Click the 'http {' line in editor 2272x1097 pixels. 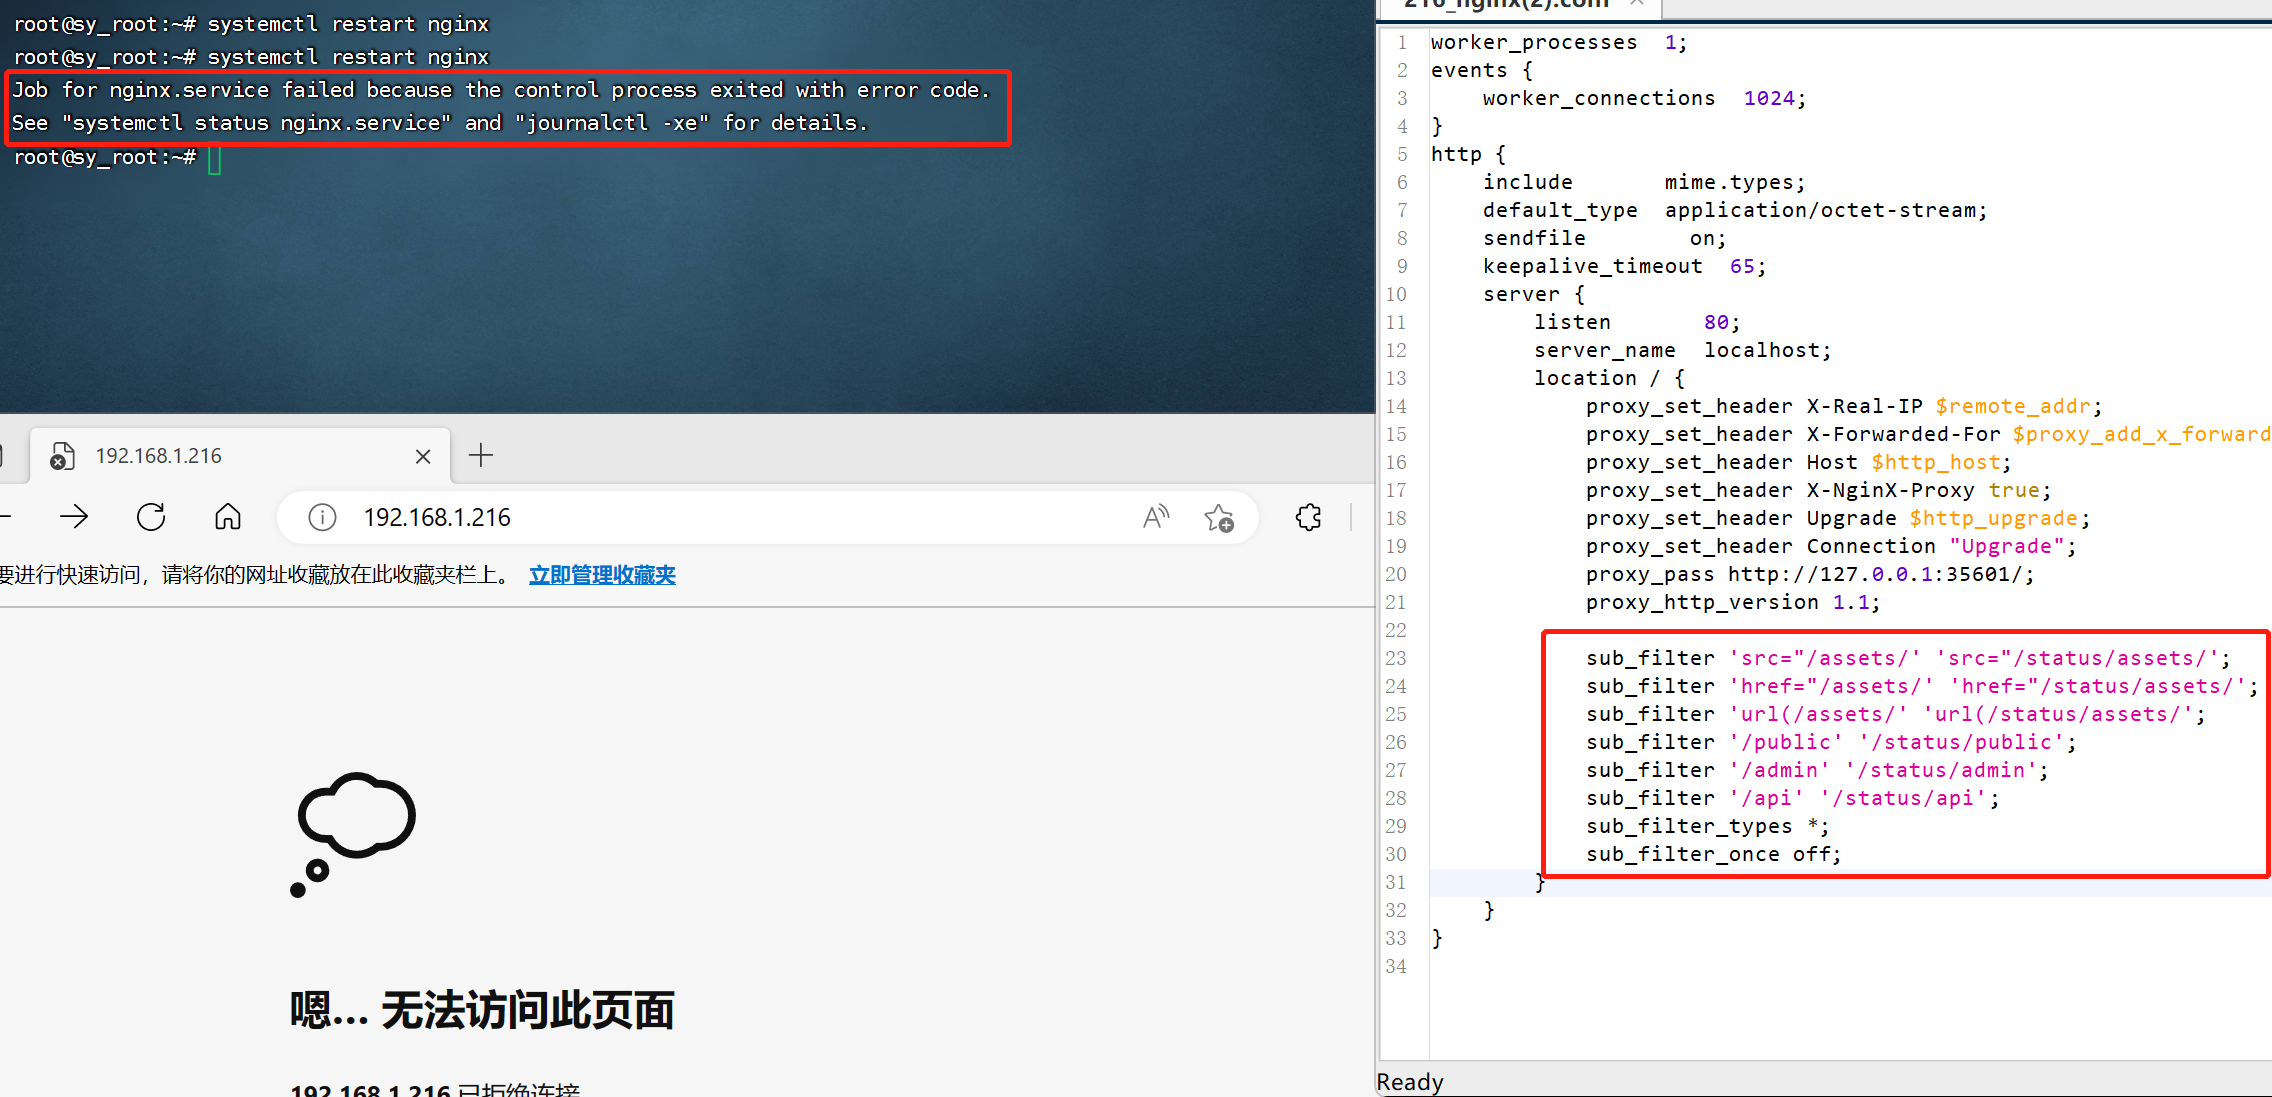point(1468,154)
